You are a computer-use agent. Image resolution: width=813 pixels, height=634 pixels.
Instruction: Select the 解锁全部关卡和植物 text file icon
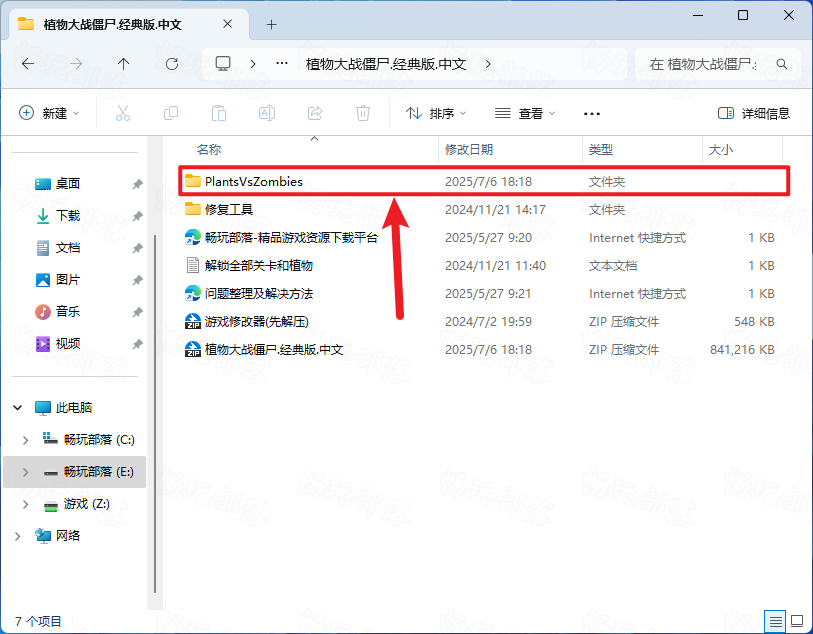point(193,265)
